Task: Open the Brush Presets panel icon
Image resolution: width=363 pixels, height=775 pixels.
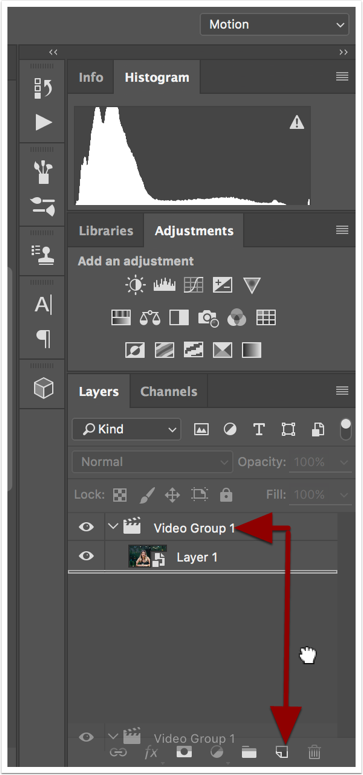Action: (x=44, y=172)
